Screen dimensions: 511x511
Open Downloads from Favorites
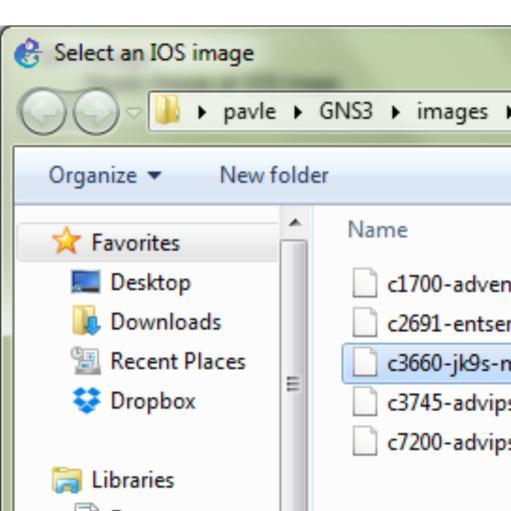pos(166,322)
